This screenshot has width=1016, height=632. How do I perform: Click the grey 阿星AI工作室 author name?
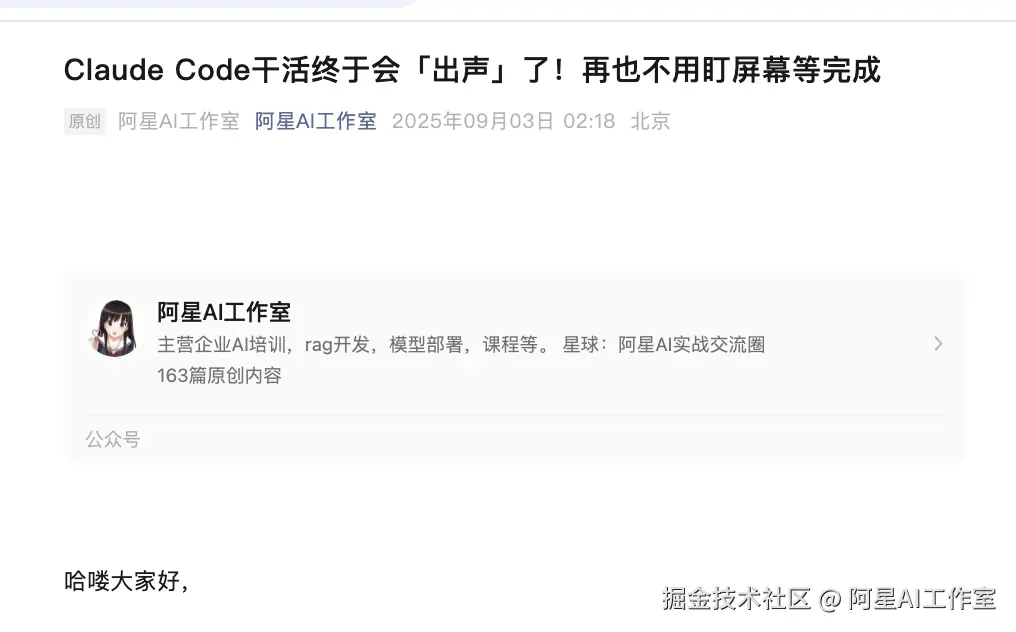point(179,121)
